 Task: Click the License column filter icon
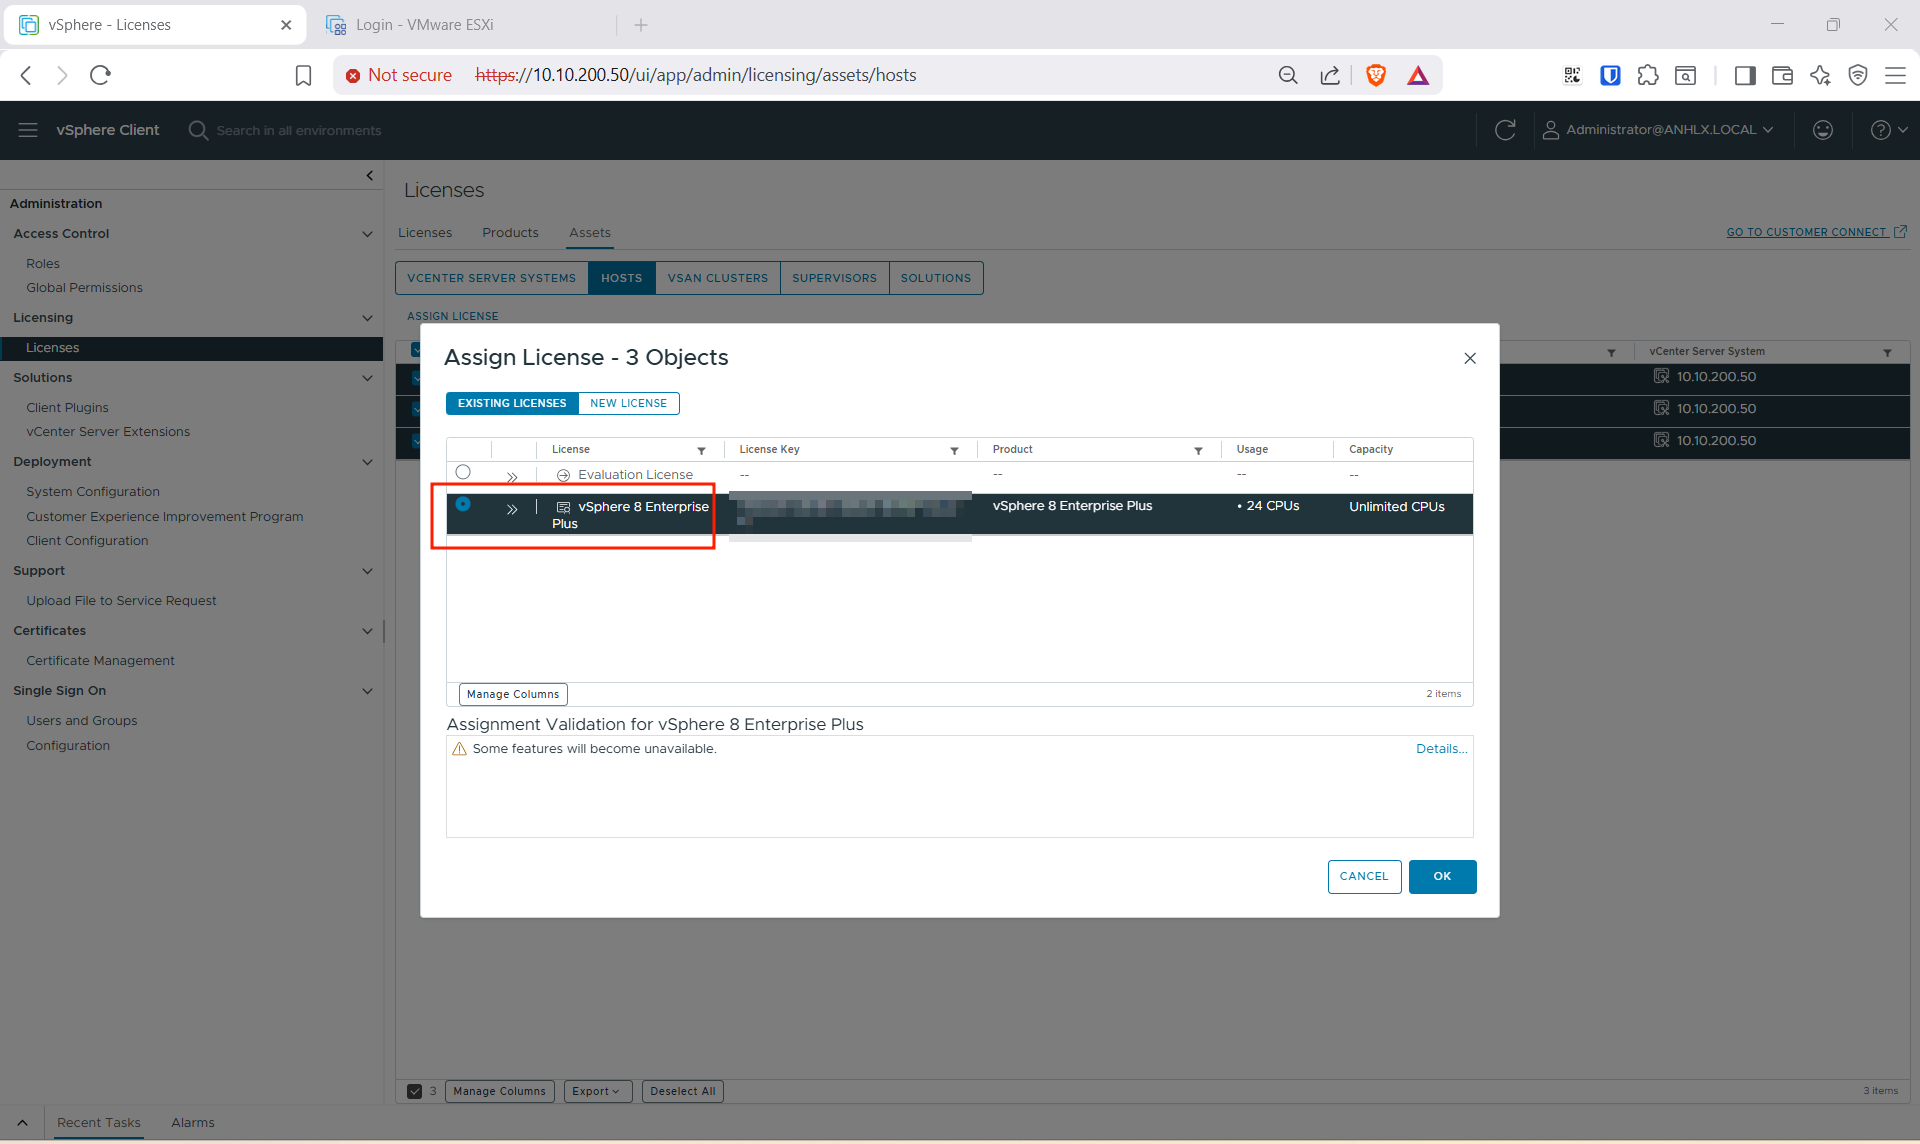[702, 451]
